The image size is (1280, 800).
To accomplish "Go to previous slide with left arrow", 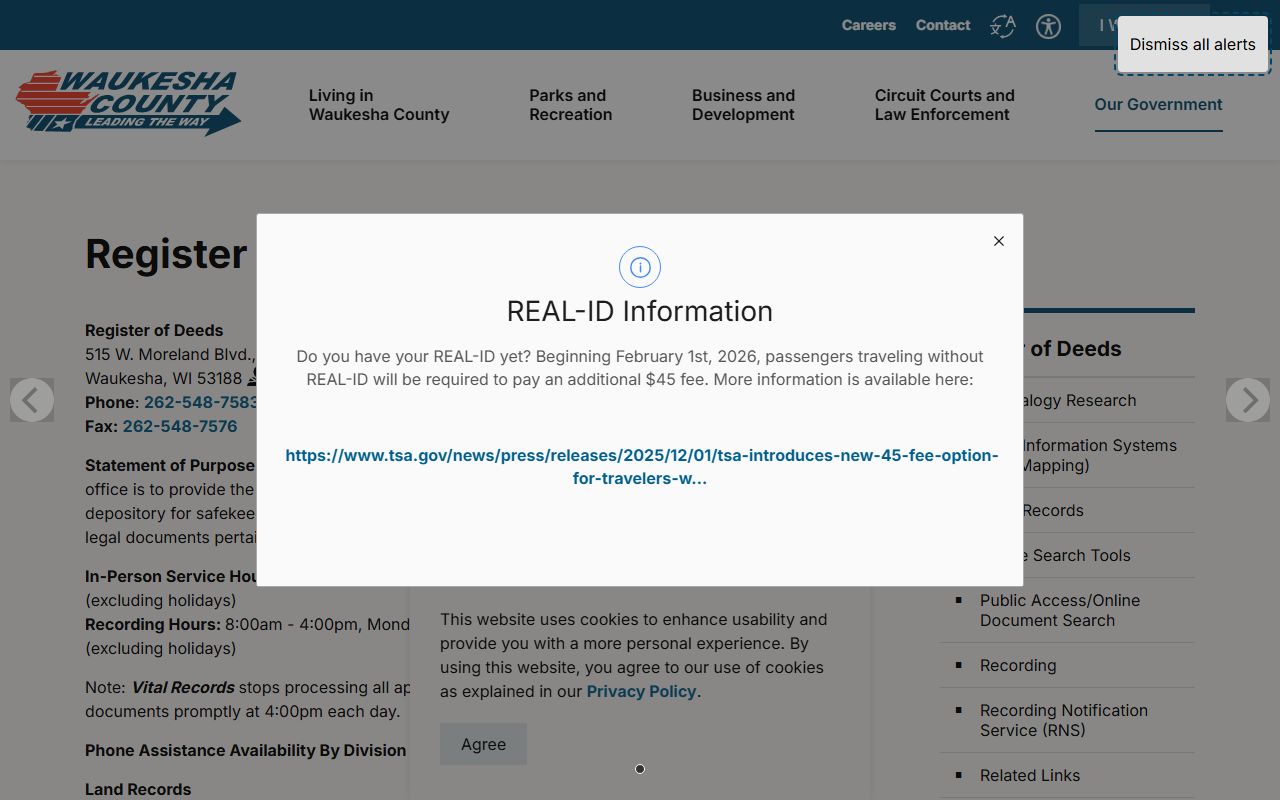I will coord(32,400).
